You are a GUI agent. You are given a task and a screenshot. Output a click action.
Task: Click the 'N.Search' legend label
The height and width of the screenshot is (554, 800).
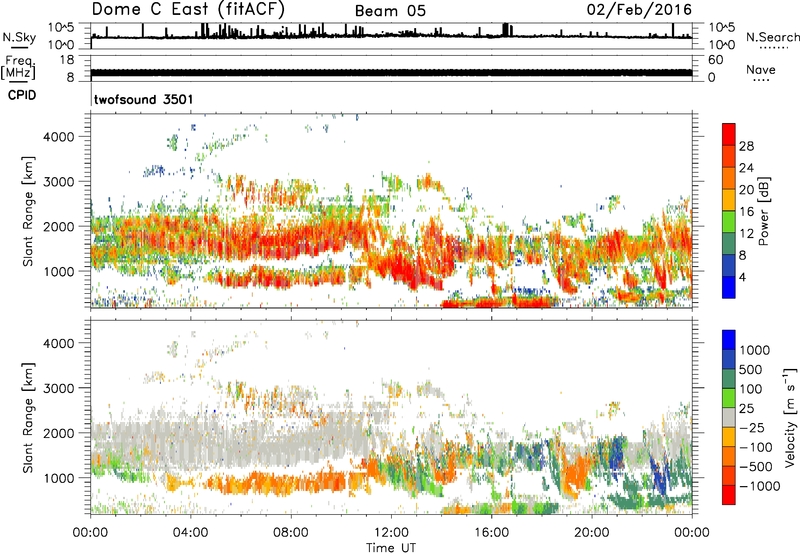tap(772, 37)
